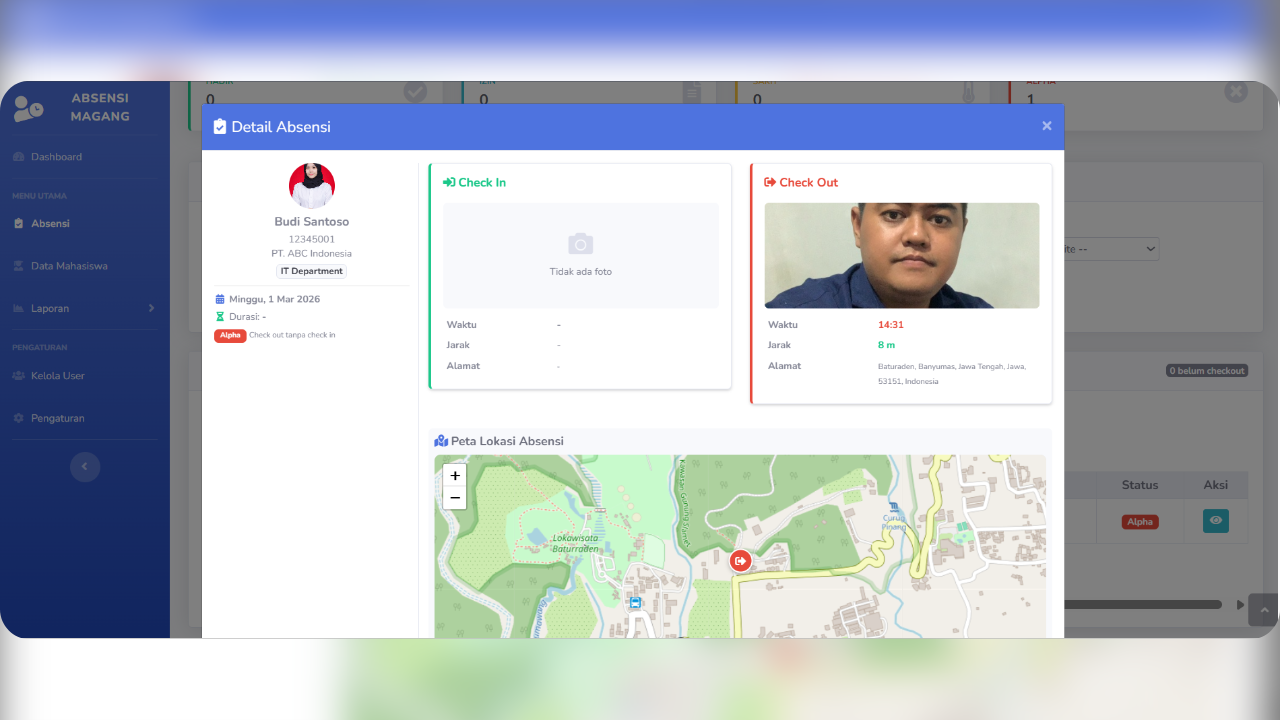Click Budi Santoso's profile avatar
1280x720 pixels.
tap(311, 186)
